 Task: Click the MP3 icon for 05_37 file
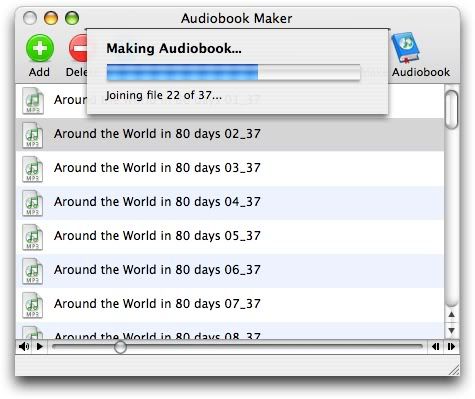point(33,237)
